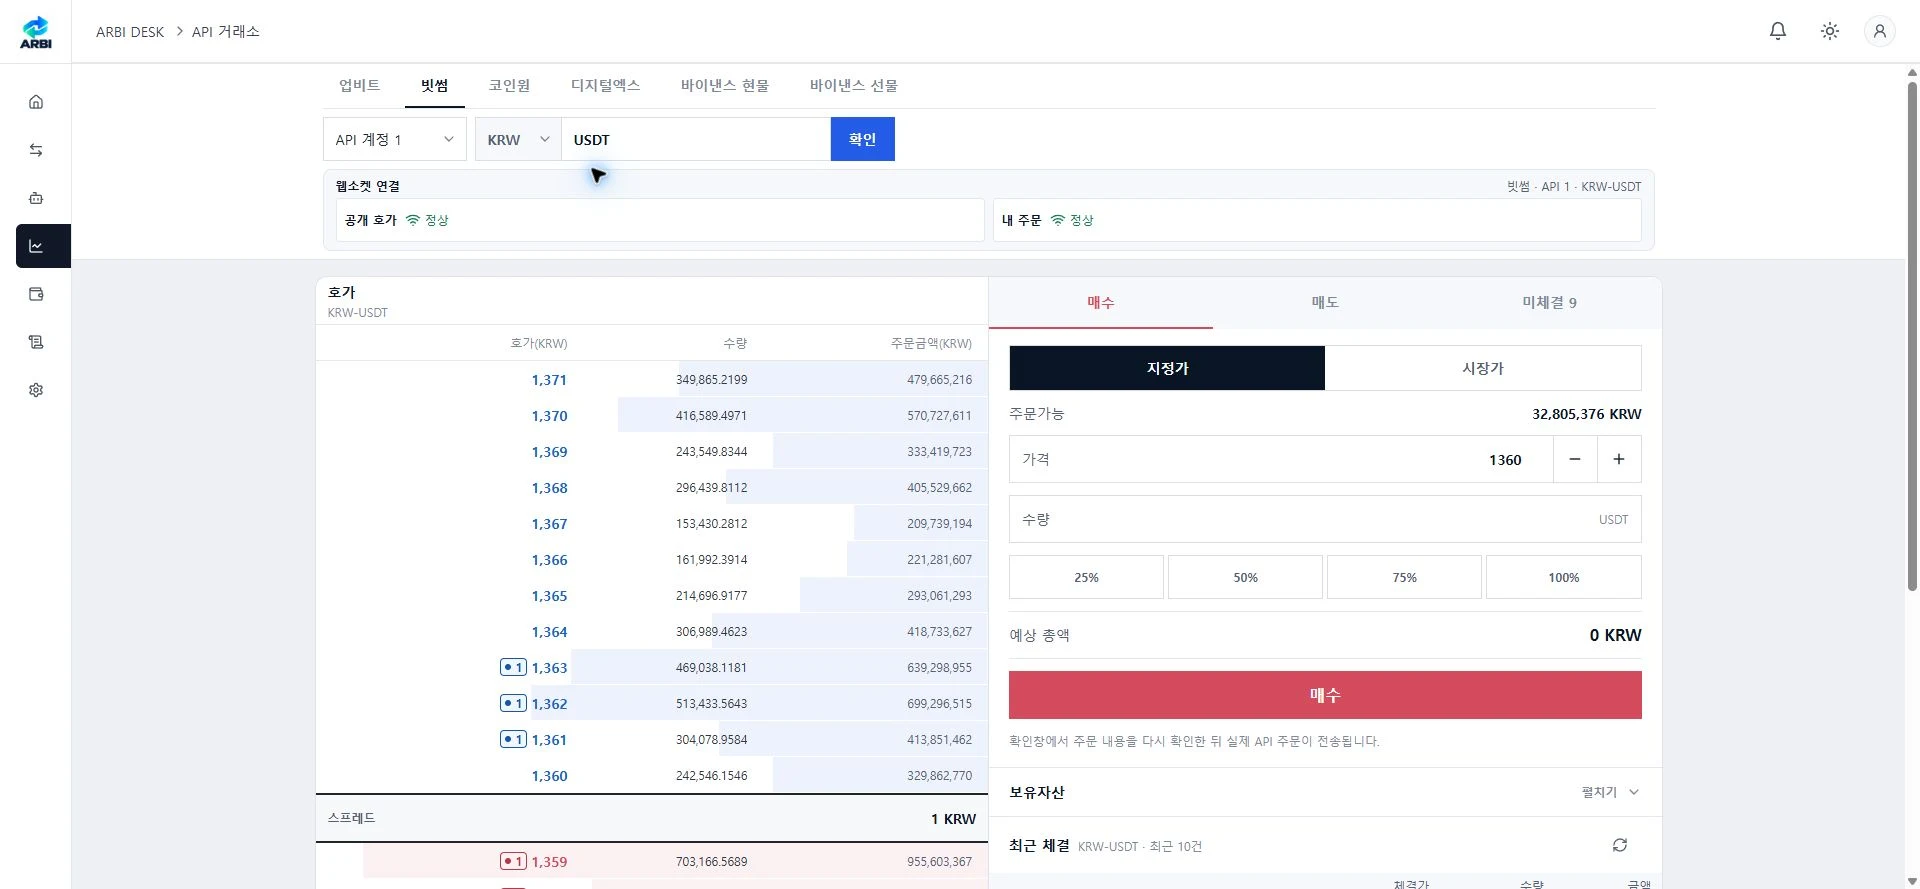Image resolution: width=1920 pixels, height=889 pixels.
Task: Open the API 계정 1 dropdown
Action: tap(395, 139)
